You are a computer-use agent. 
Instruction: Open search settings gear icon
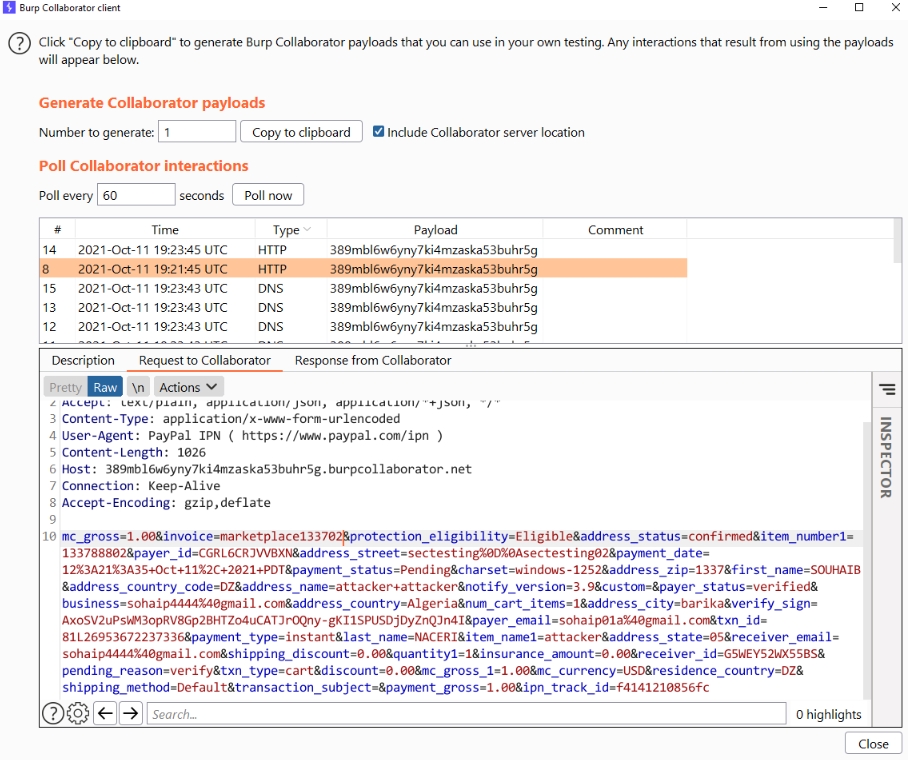[x=78, y=714]
